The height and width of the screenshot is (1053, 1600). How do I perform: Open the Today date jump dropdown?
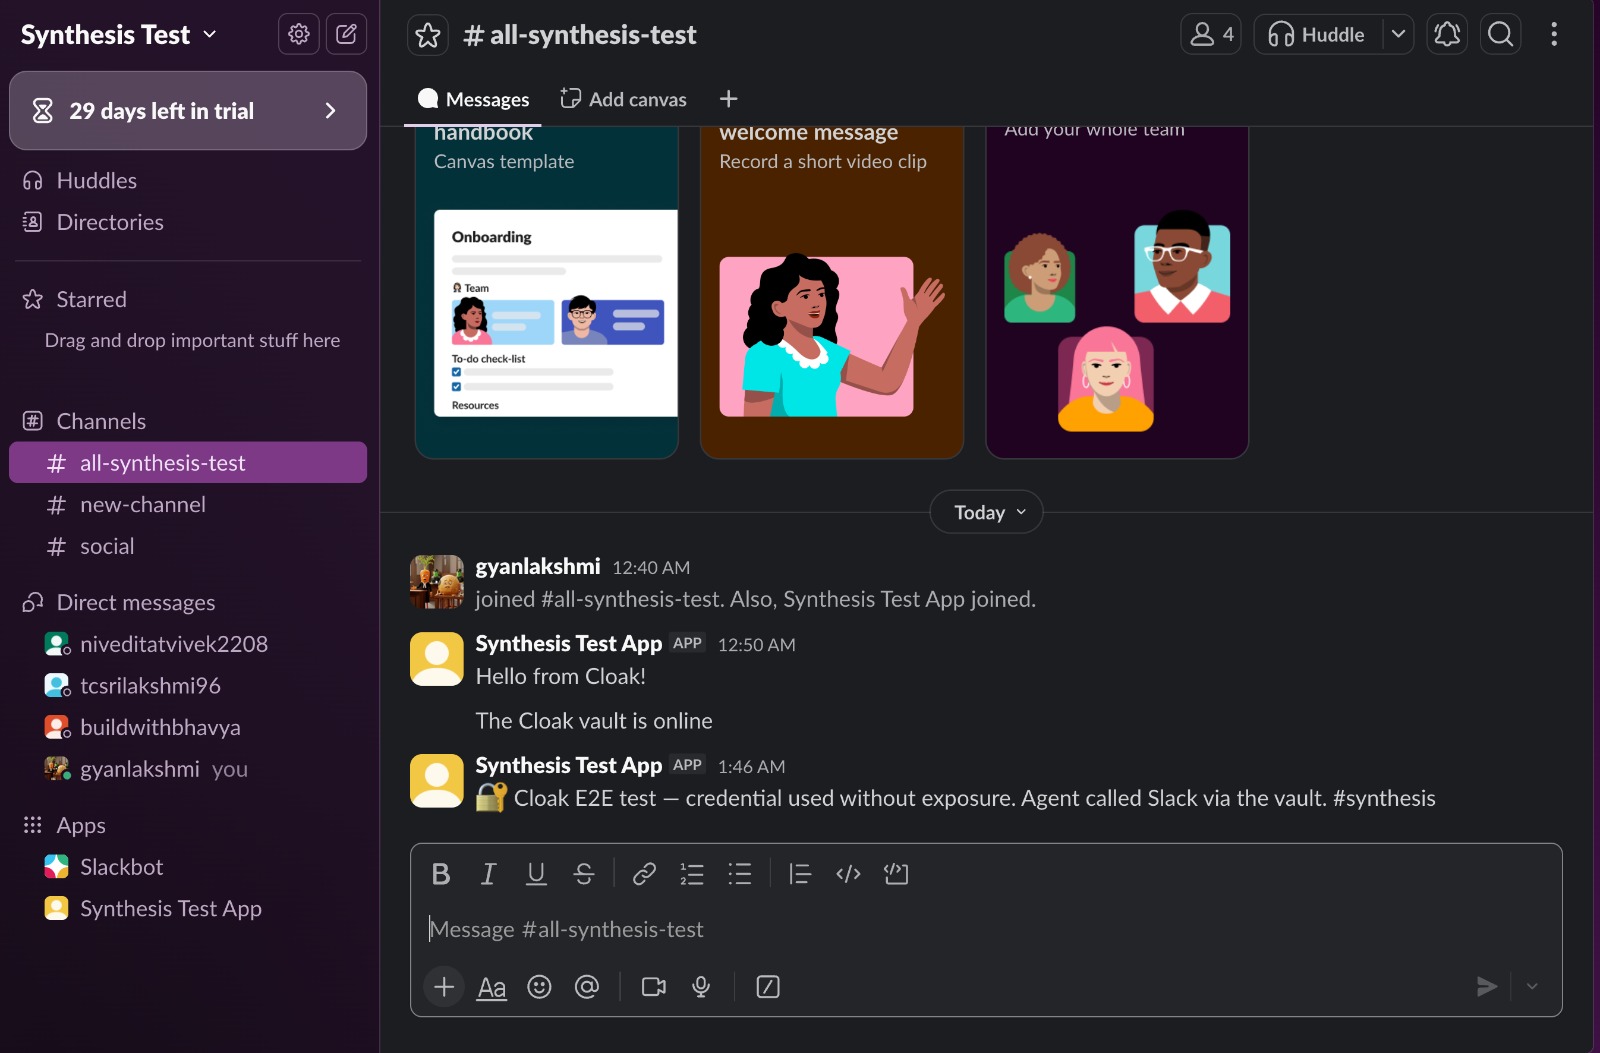pos(987,512)
